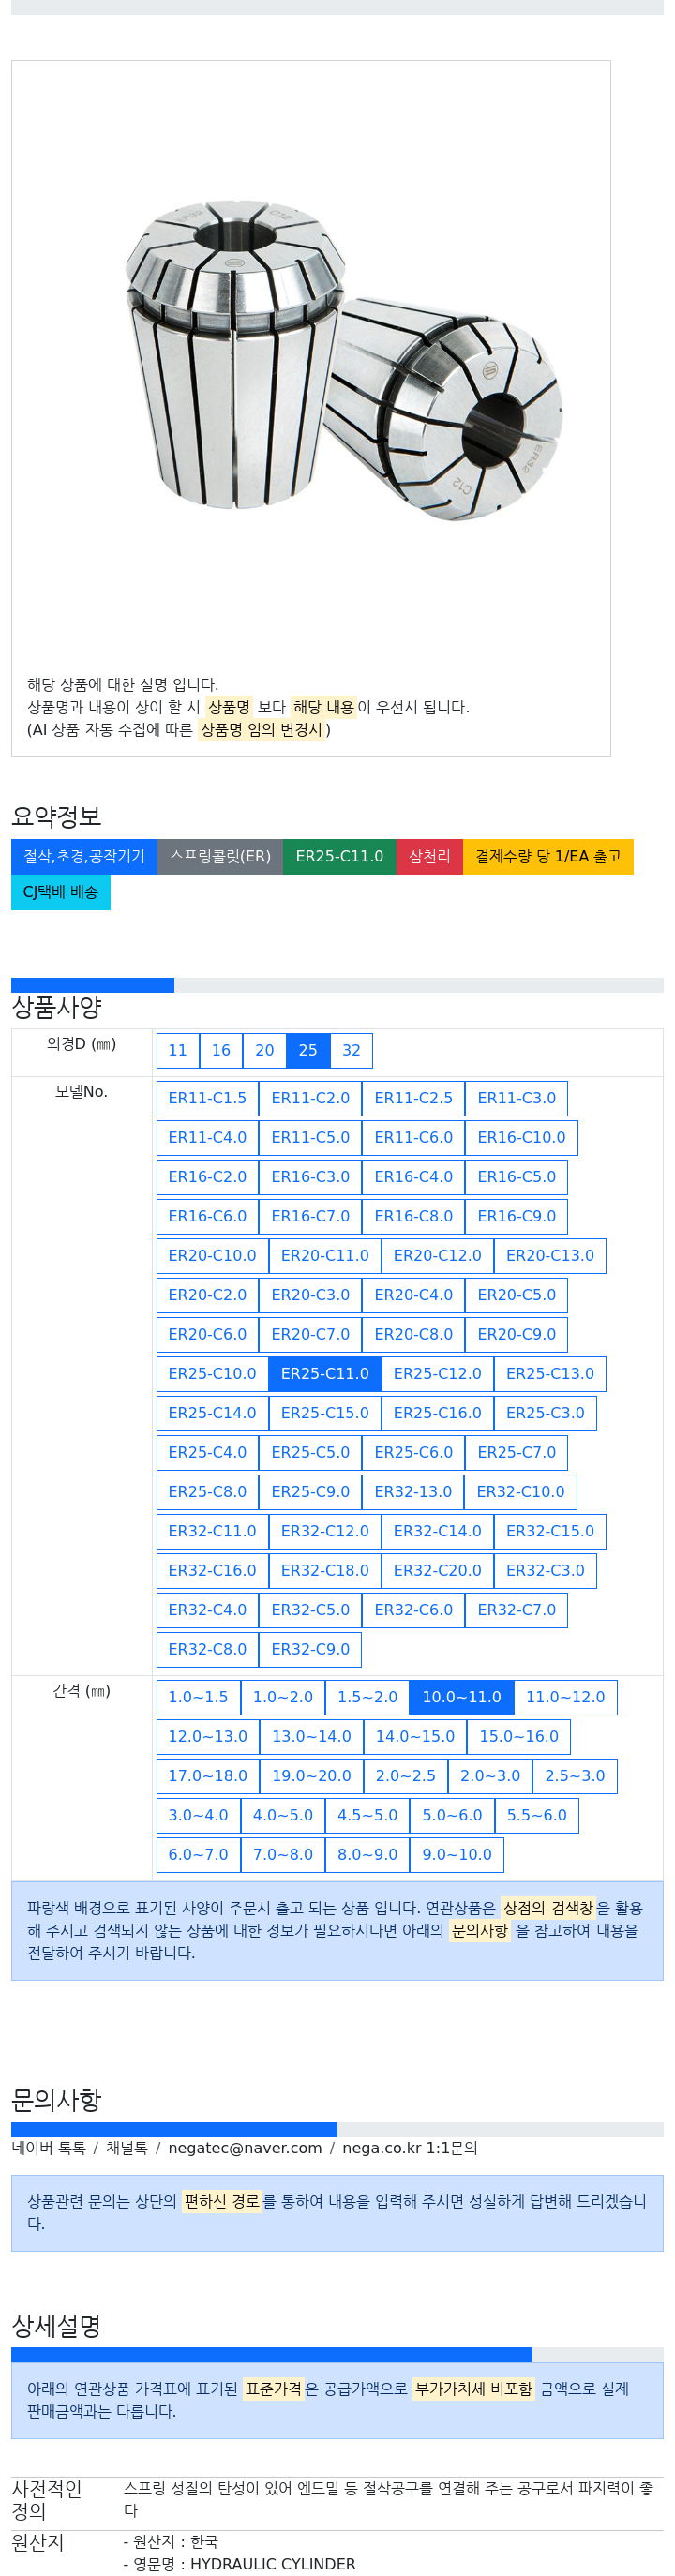Open the 스프링콜릿(ER) tag
This screenshot has width=675, height=2576.
(220, 856)
